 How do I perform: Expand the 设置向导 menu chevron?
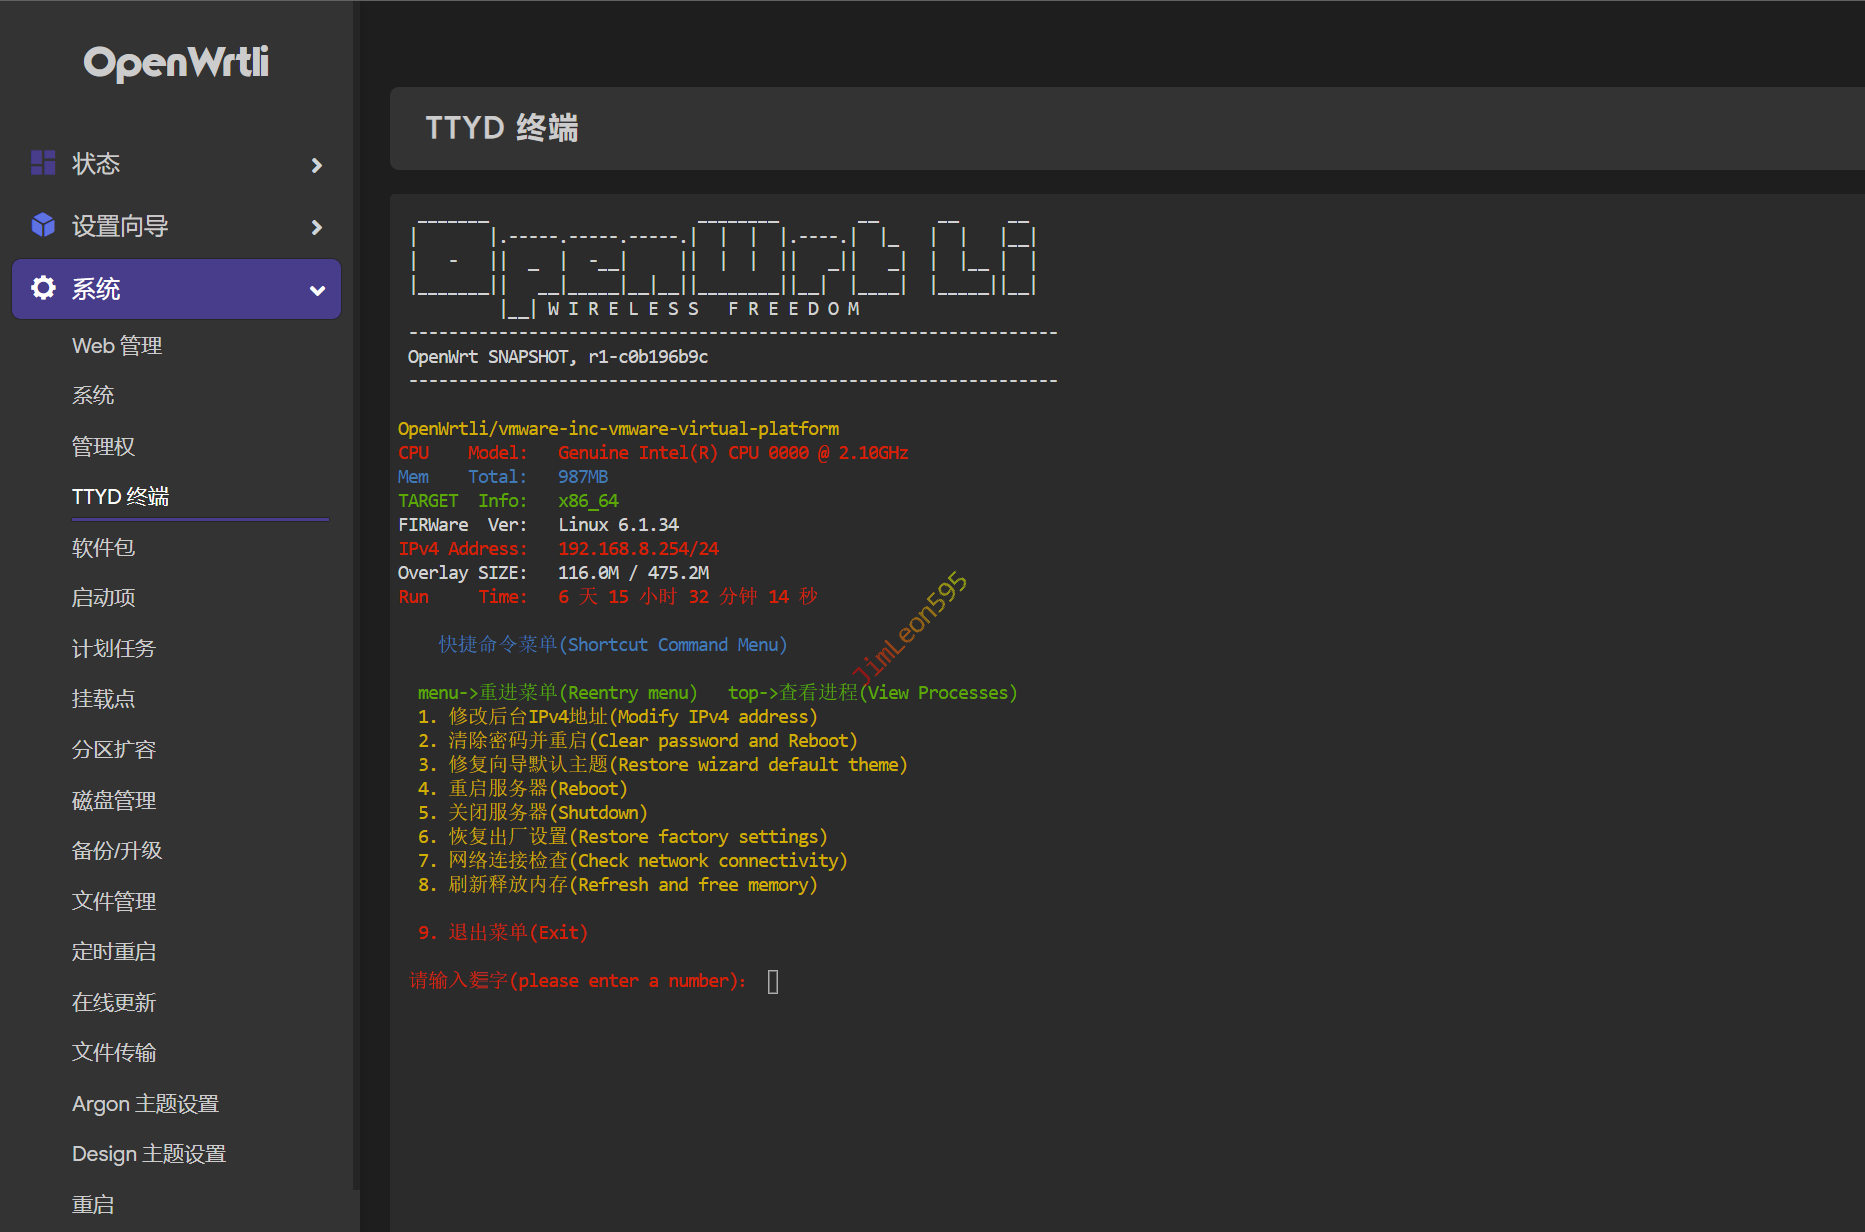[317, 227]
